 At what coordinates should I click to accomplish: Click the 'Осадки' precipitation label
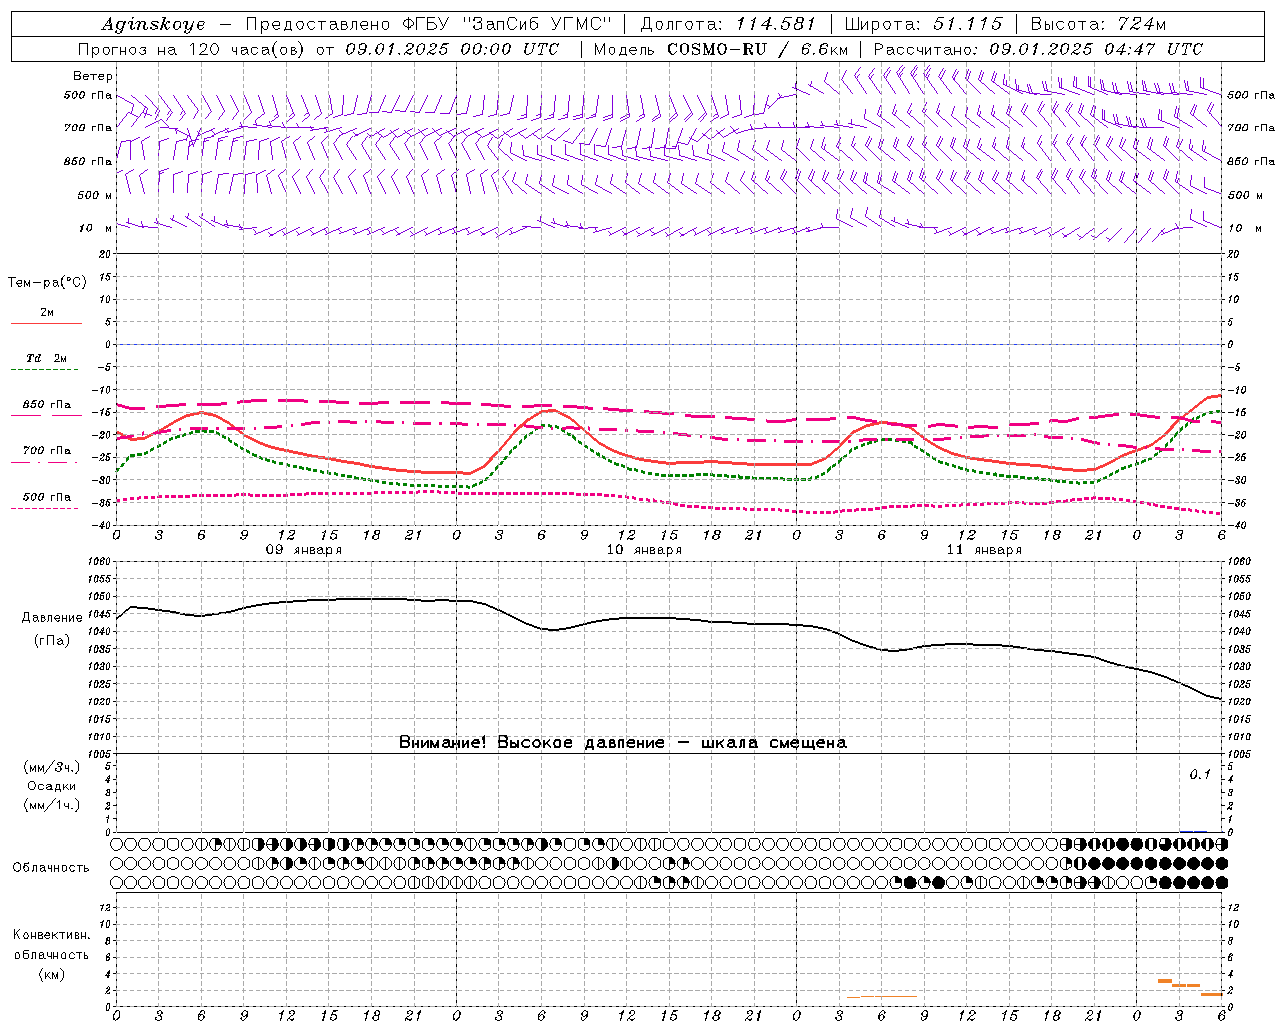[52, 786]
